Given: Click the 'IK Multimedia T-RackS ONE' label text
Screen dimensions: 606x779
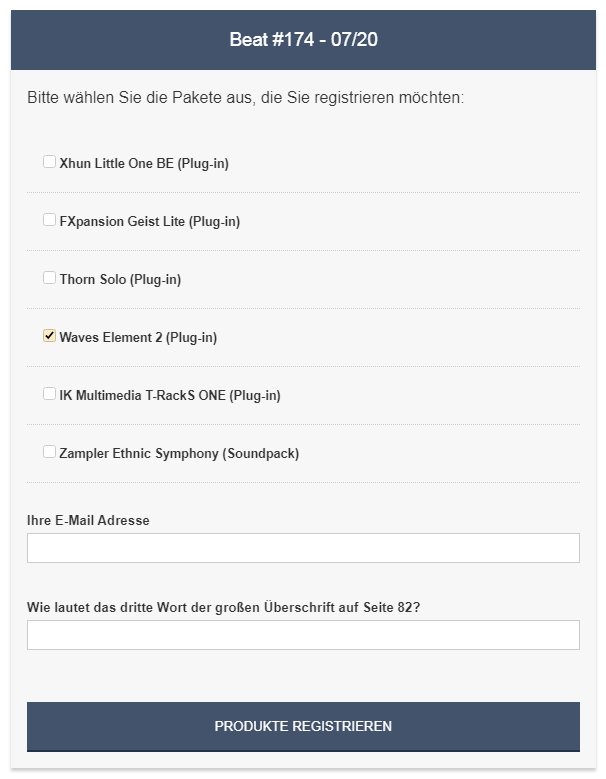Looking at the screenshot, I should pyautogui.click(x=142, y=395).
